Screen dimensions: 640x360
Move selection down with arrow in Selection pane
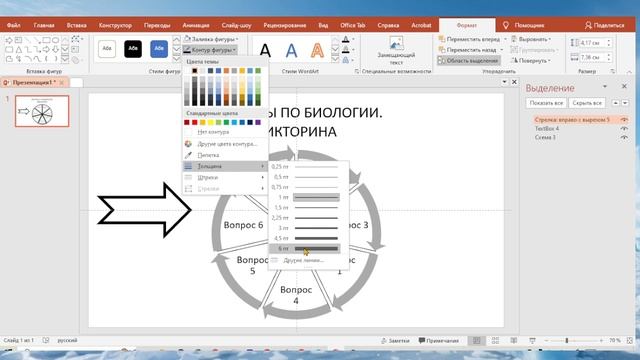tap(625, 103)
